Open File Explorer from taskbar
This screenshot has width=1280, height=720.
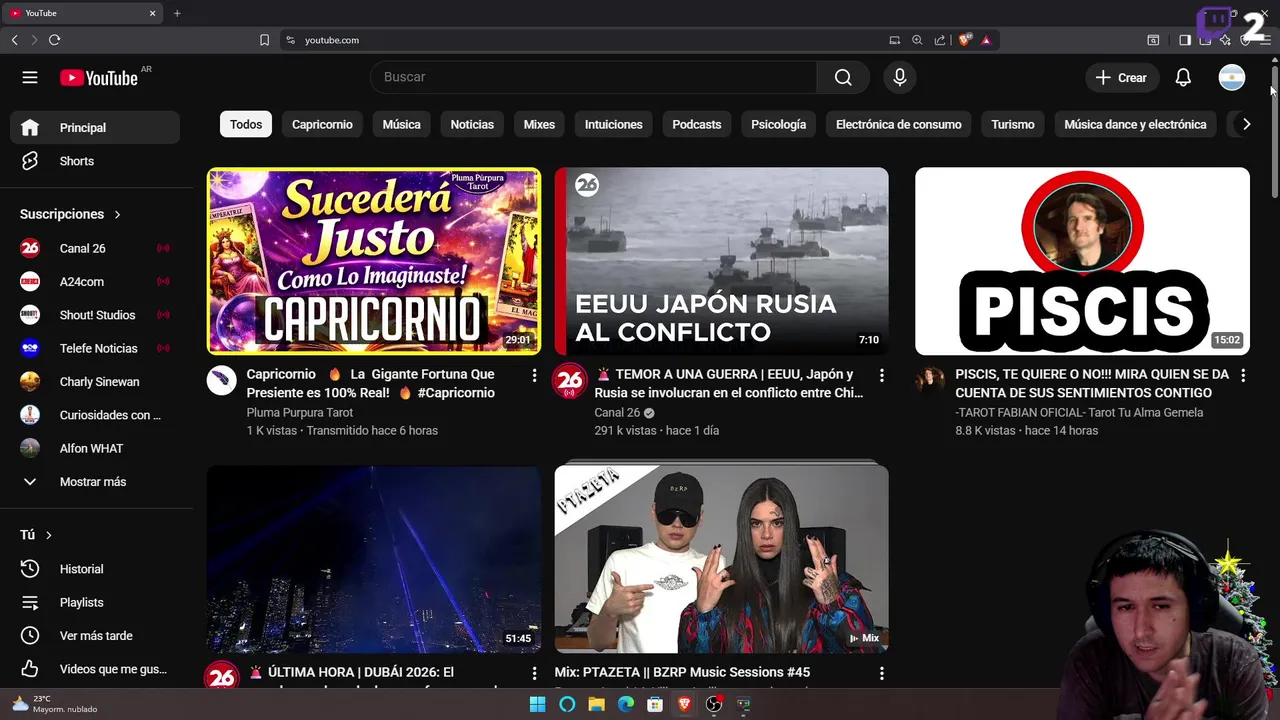coord(596,704)
